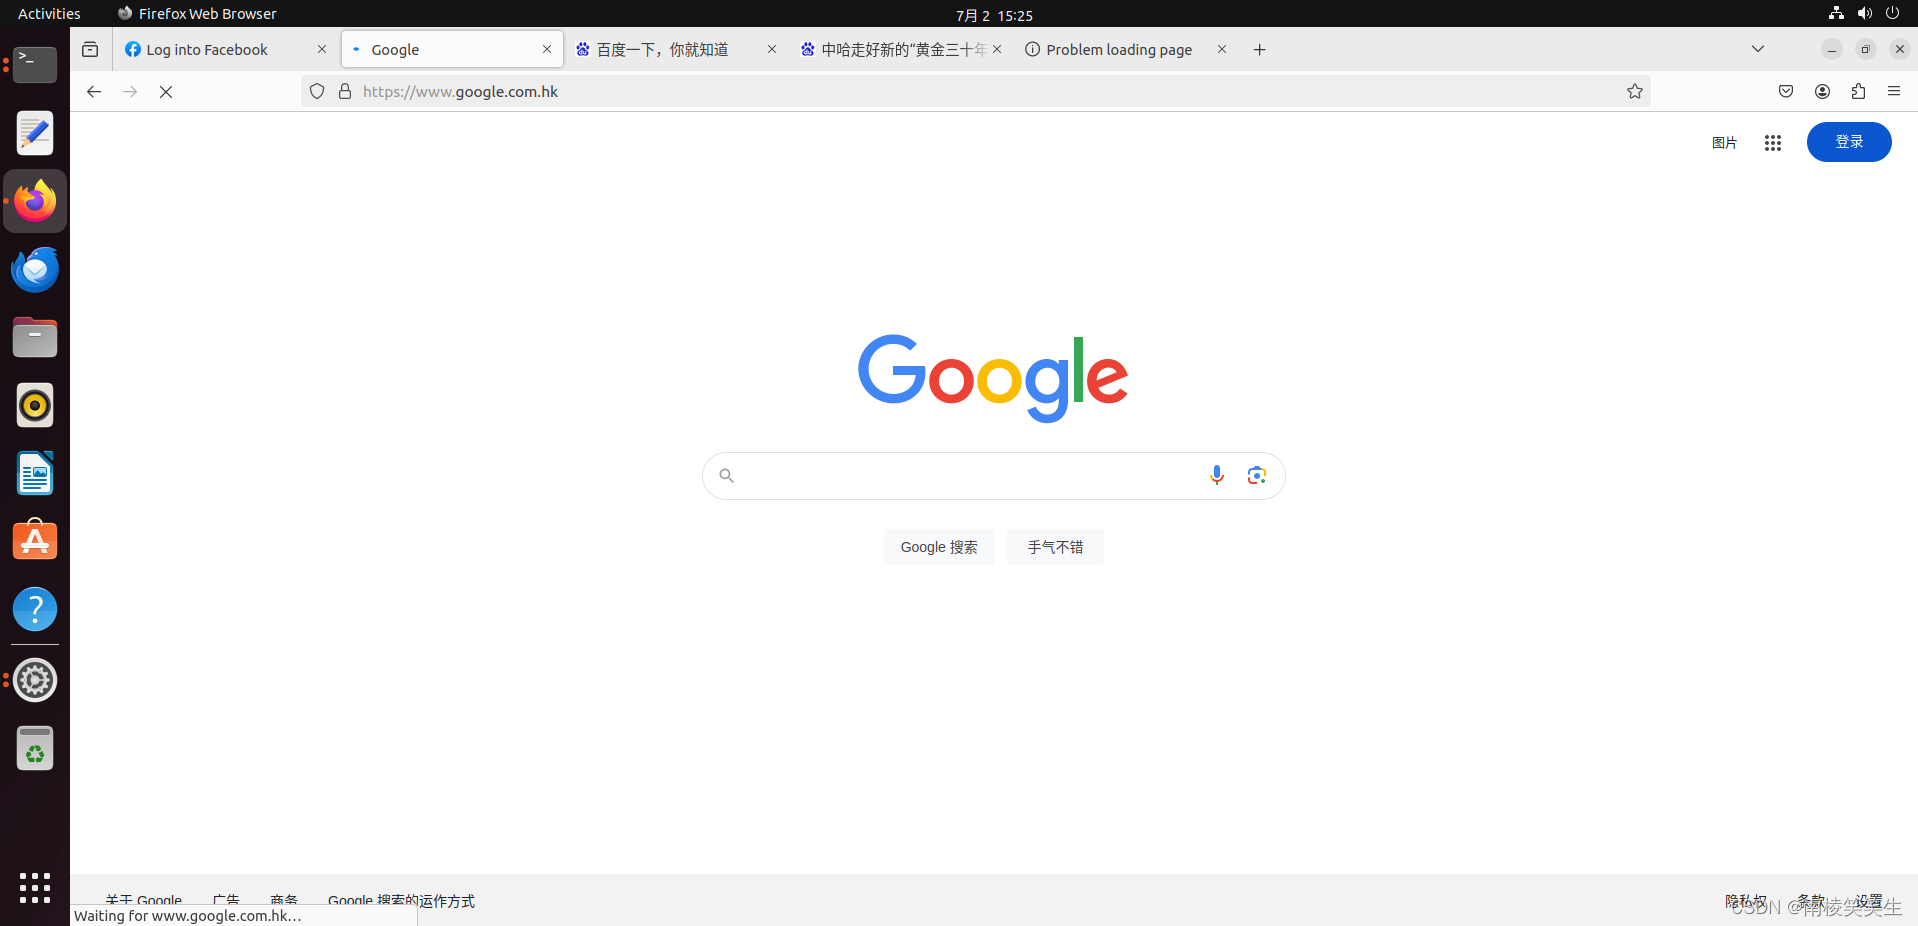Screen dimensions: 1918x926
Task: Open the 图片 images link
Action: point(1724,142)
